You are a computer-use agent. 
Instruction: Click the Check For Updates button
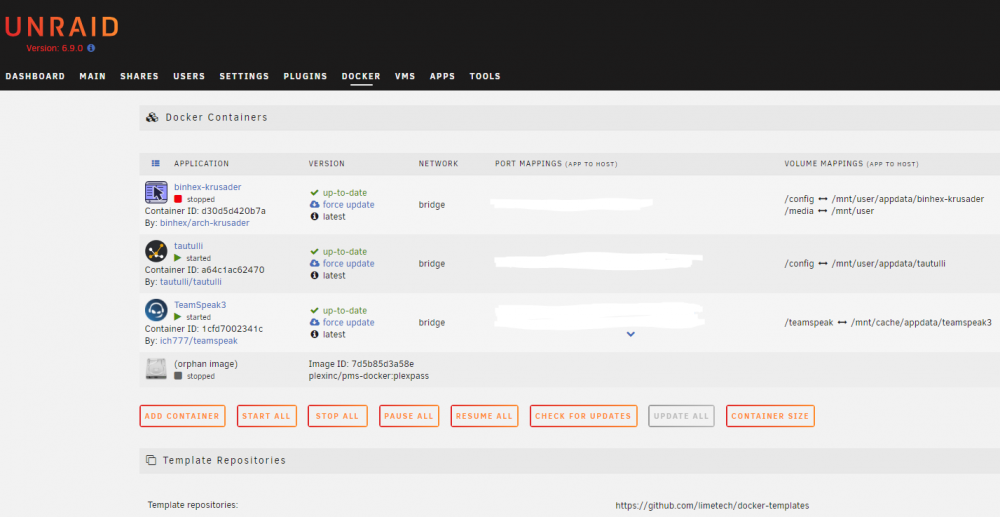(583, 416)
